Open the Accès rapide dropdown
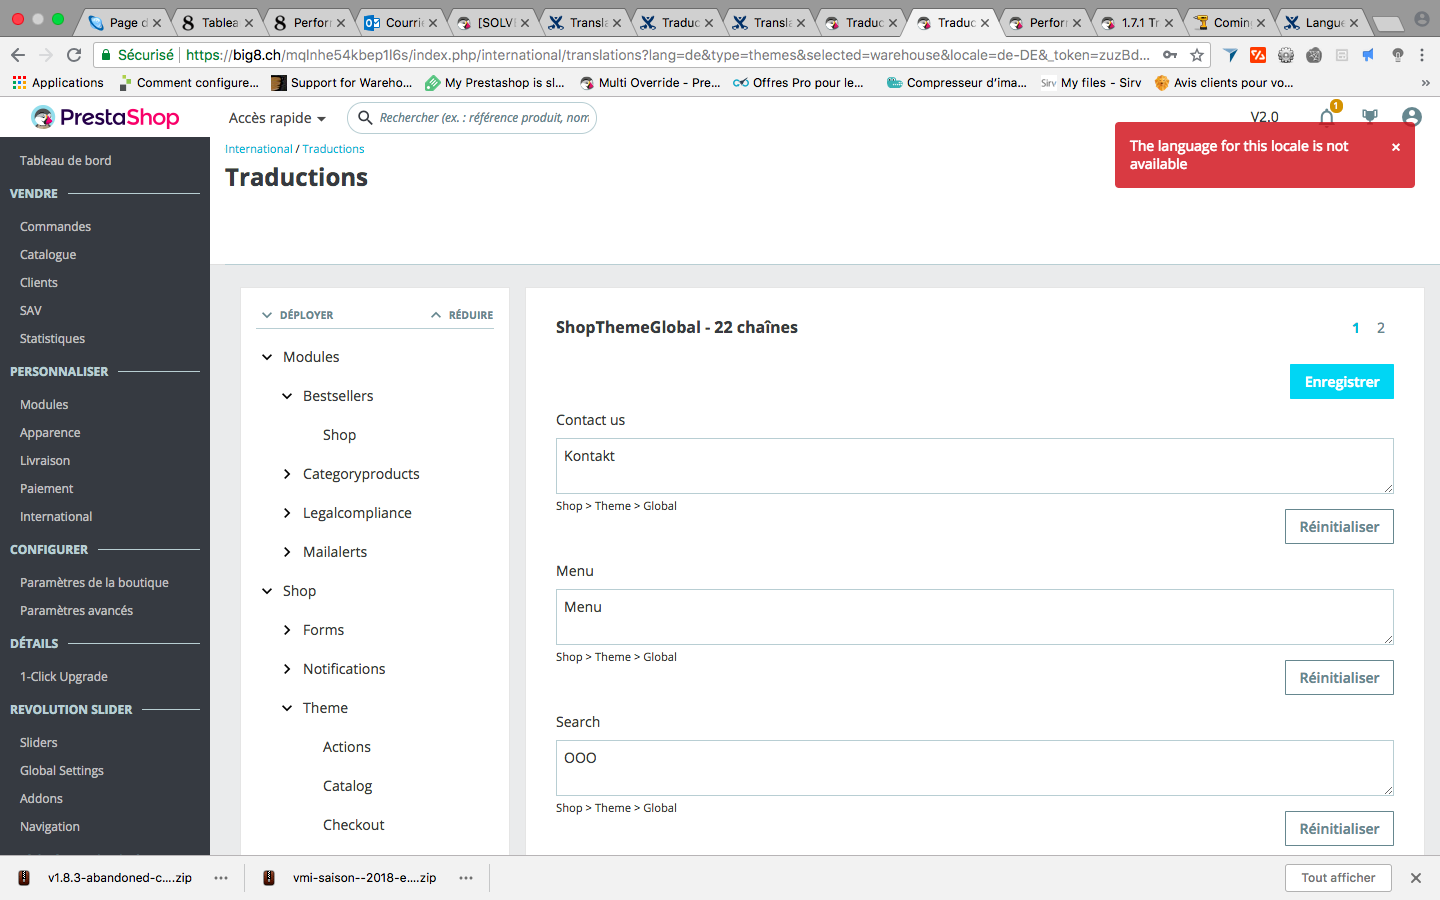This screenshot has height=900, width=1440. pyautogui.click(x=277, y=118)
